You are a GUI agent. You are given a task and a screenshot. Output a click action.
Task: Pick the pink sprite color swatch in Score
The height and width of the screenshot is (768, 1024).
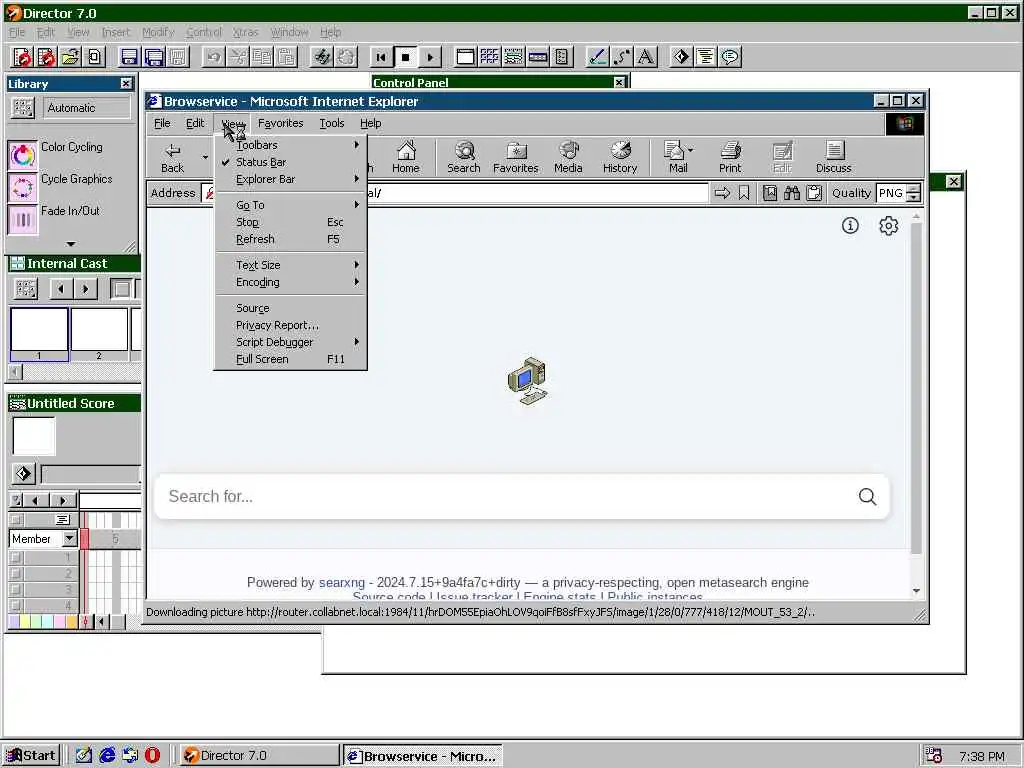coord(60,622)
